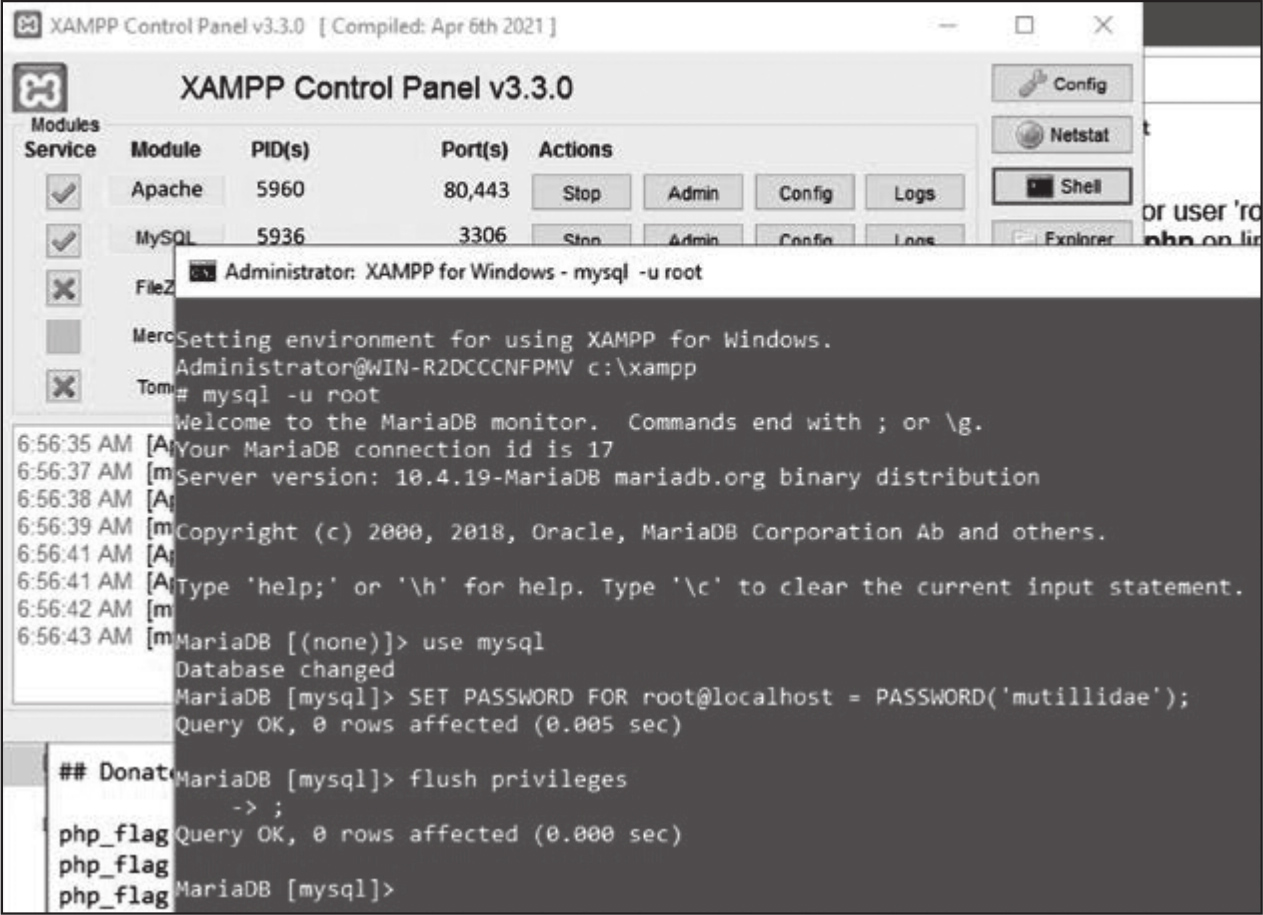Open Apache Admin page
The height and width of the screenshot is (915, 1263).
(x=693, y=193)
